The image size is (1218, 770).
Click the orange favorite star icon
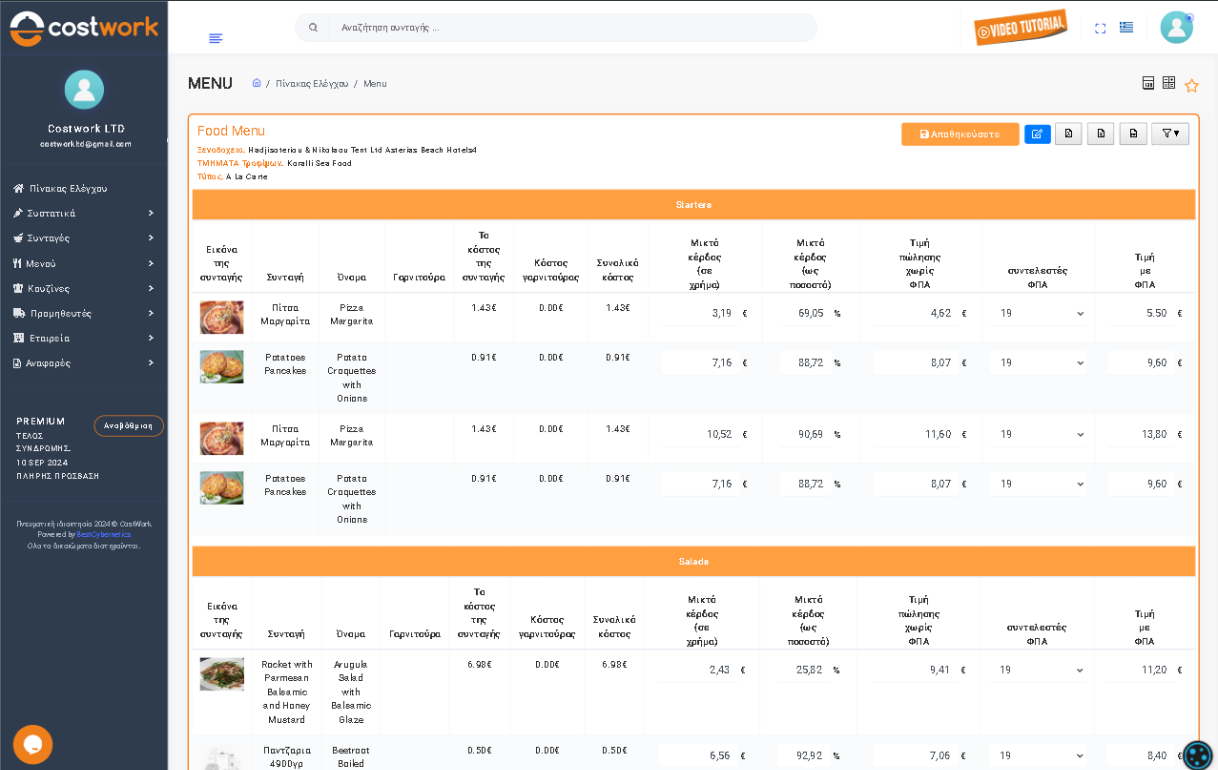[x=1191, y=86]
